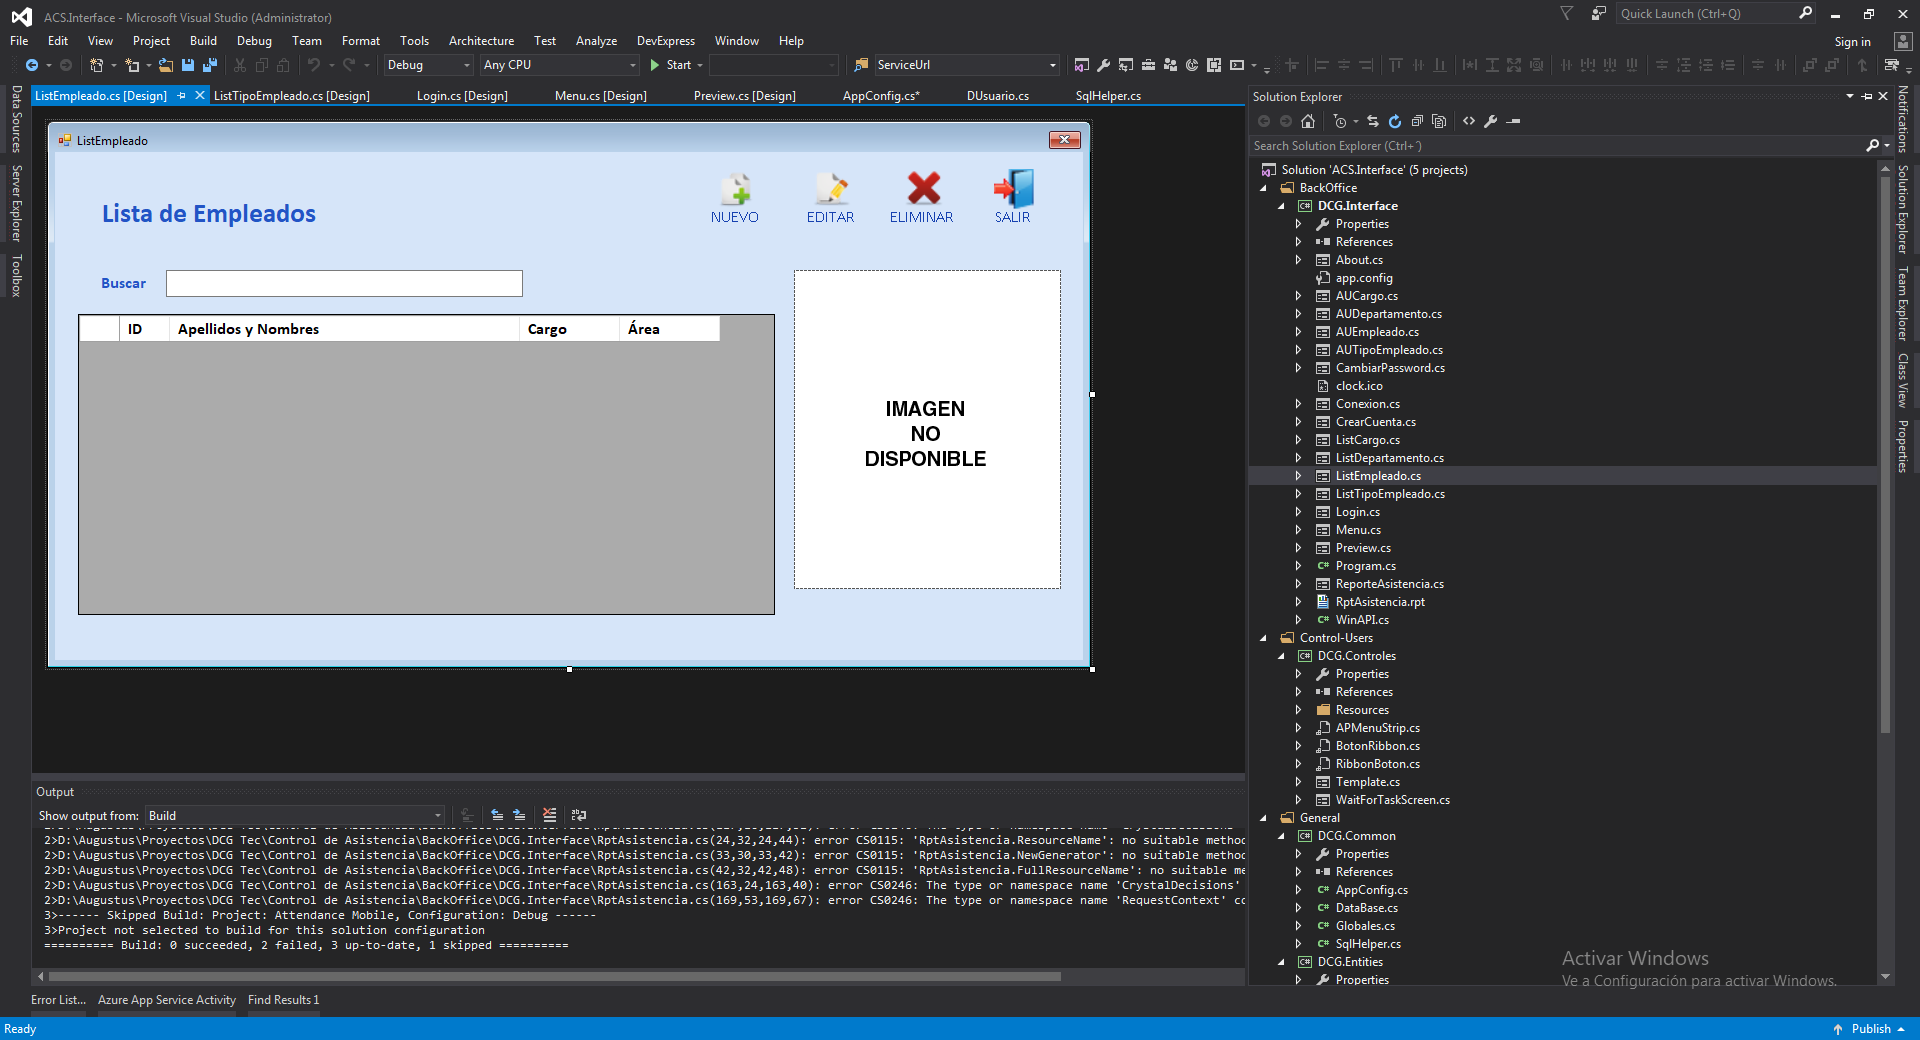This screenshot has height=1040, width=1920.
Task: Click the Output window horizontal scrollbar
Action: 555,976
